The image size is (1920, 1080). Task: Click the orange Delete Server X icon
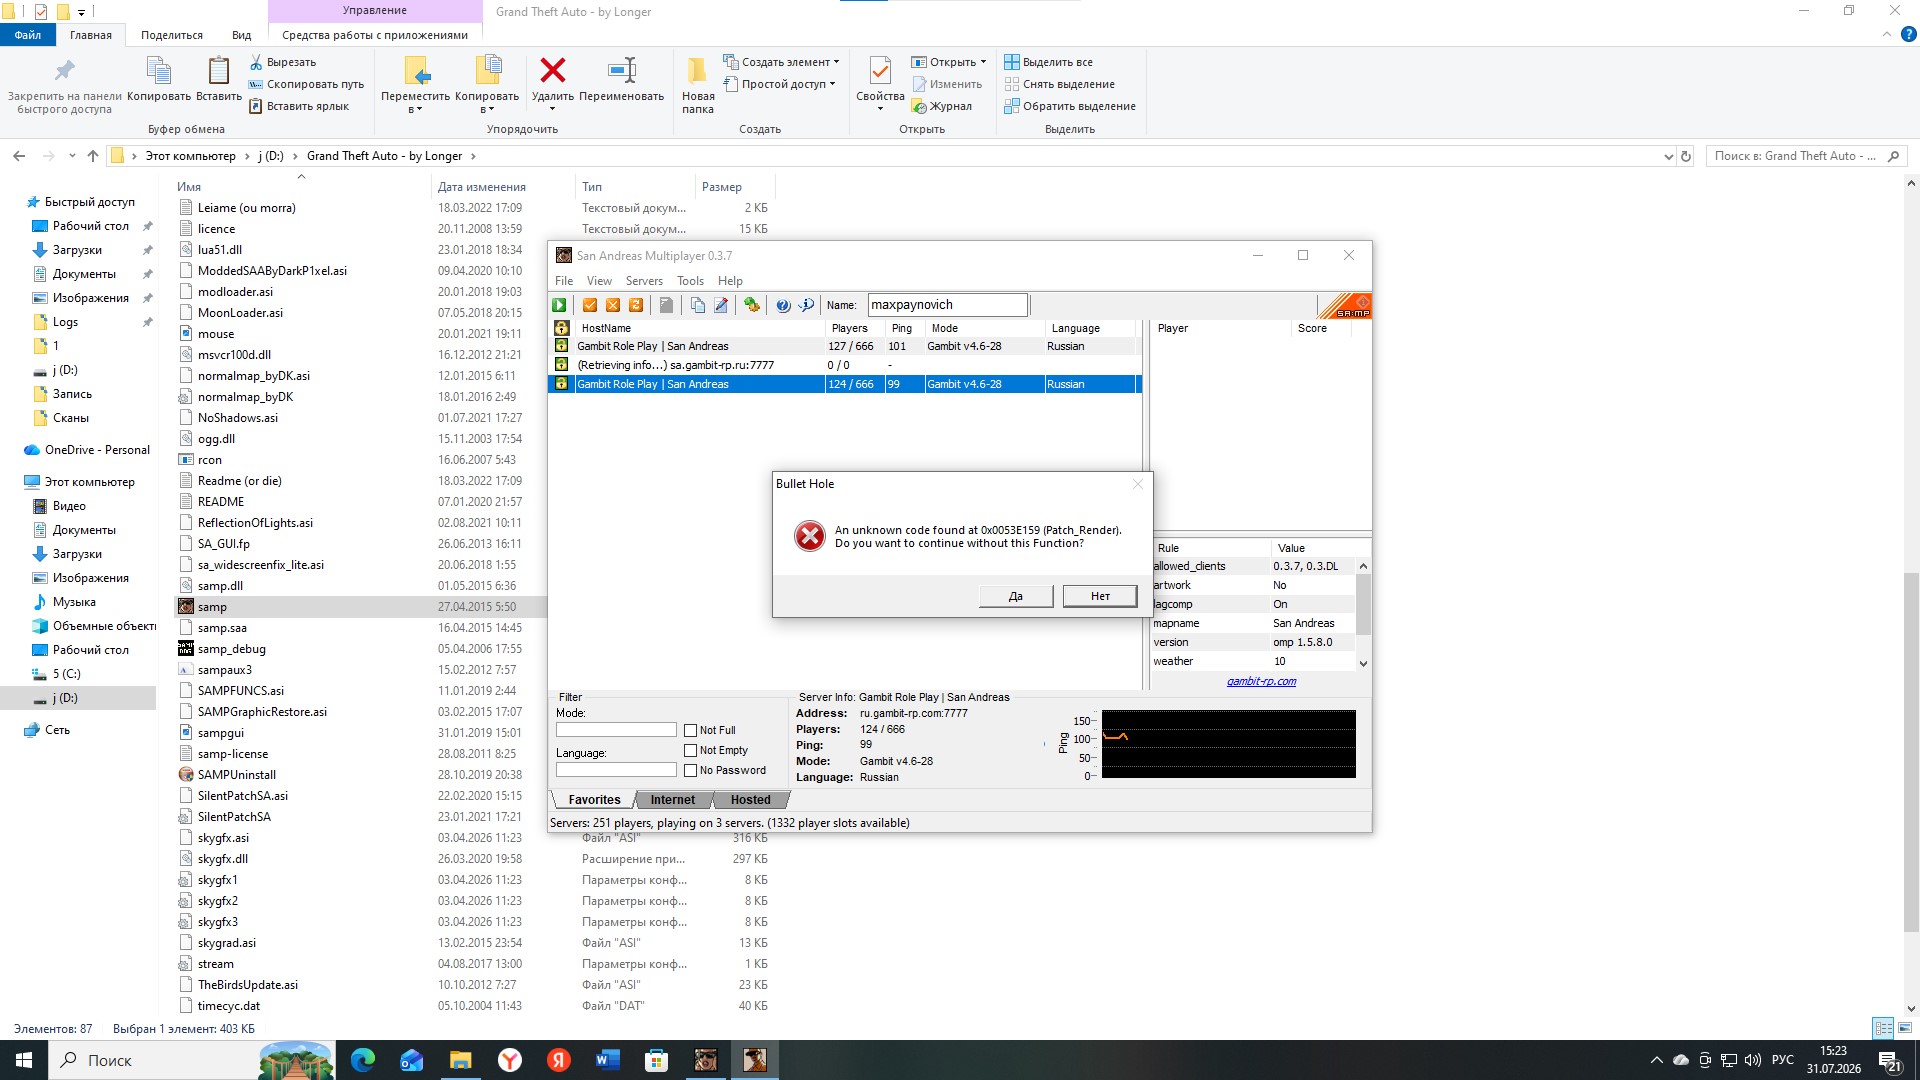coord(613,305)
